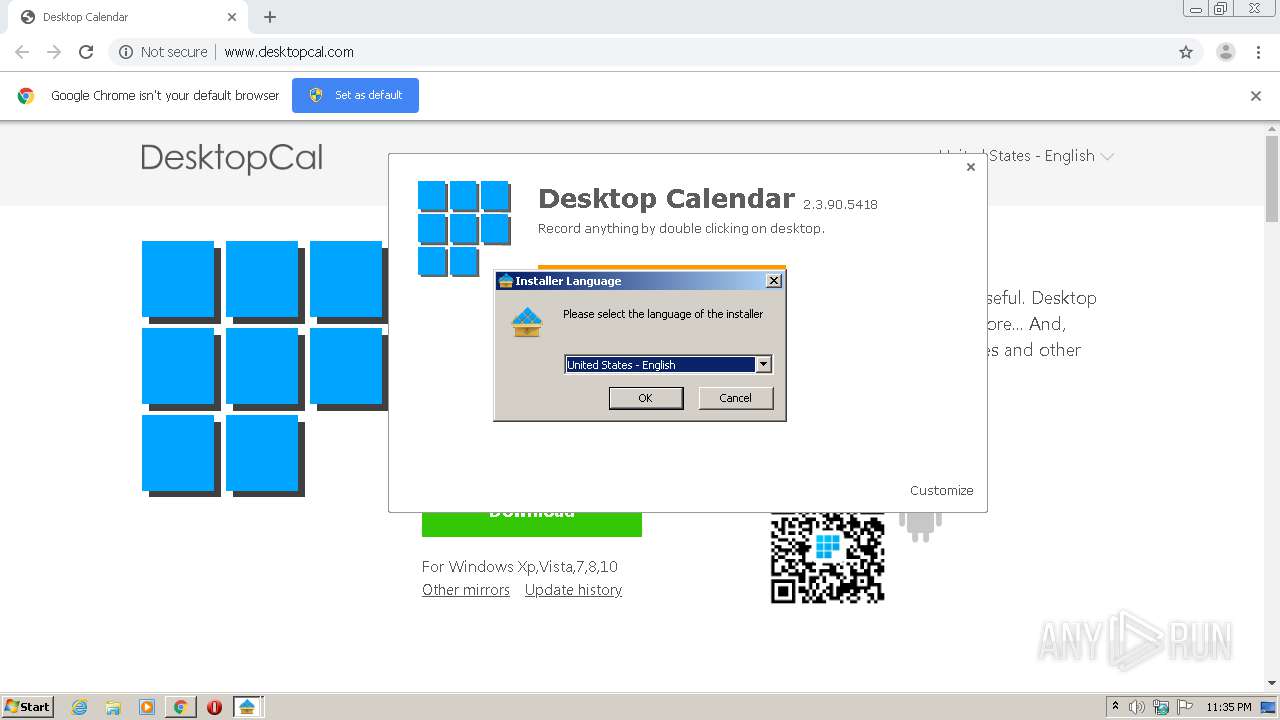Screen dimensions: 1280x720
Task: Click the 11:35 PM system clock
Action: click(x=1229, y=707)
